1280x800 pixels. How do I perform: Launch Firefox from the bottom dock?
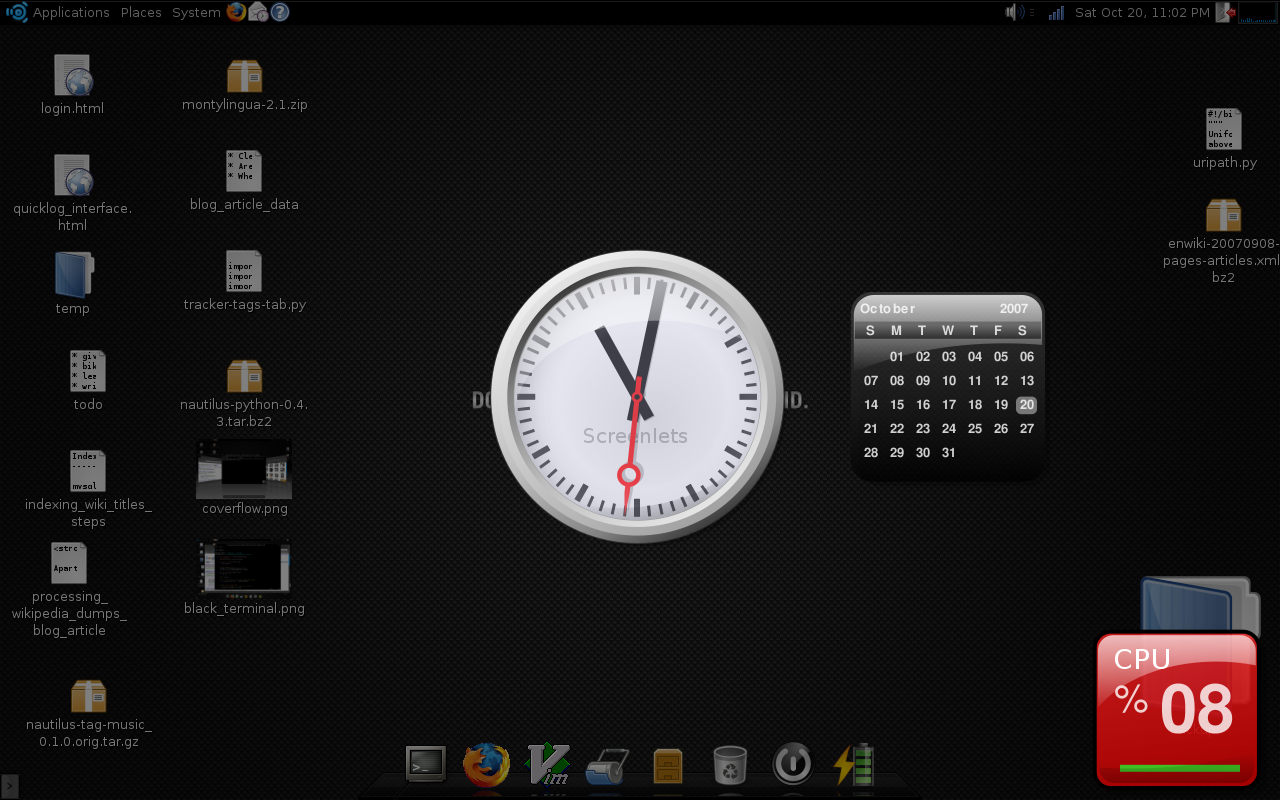point(486,765)
